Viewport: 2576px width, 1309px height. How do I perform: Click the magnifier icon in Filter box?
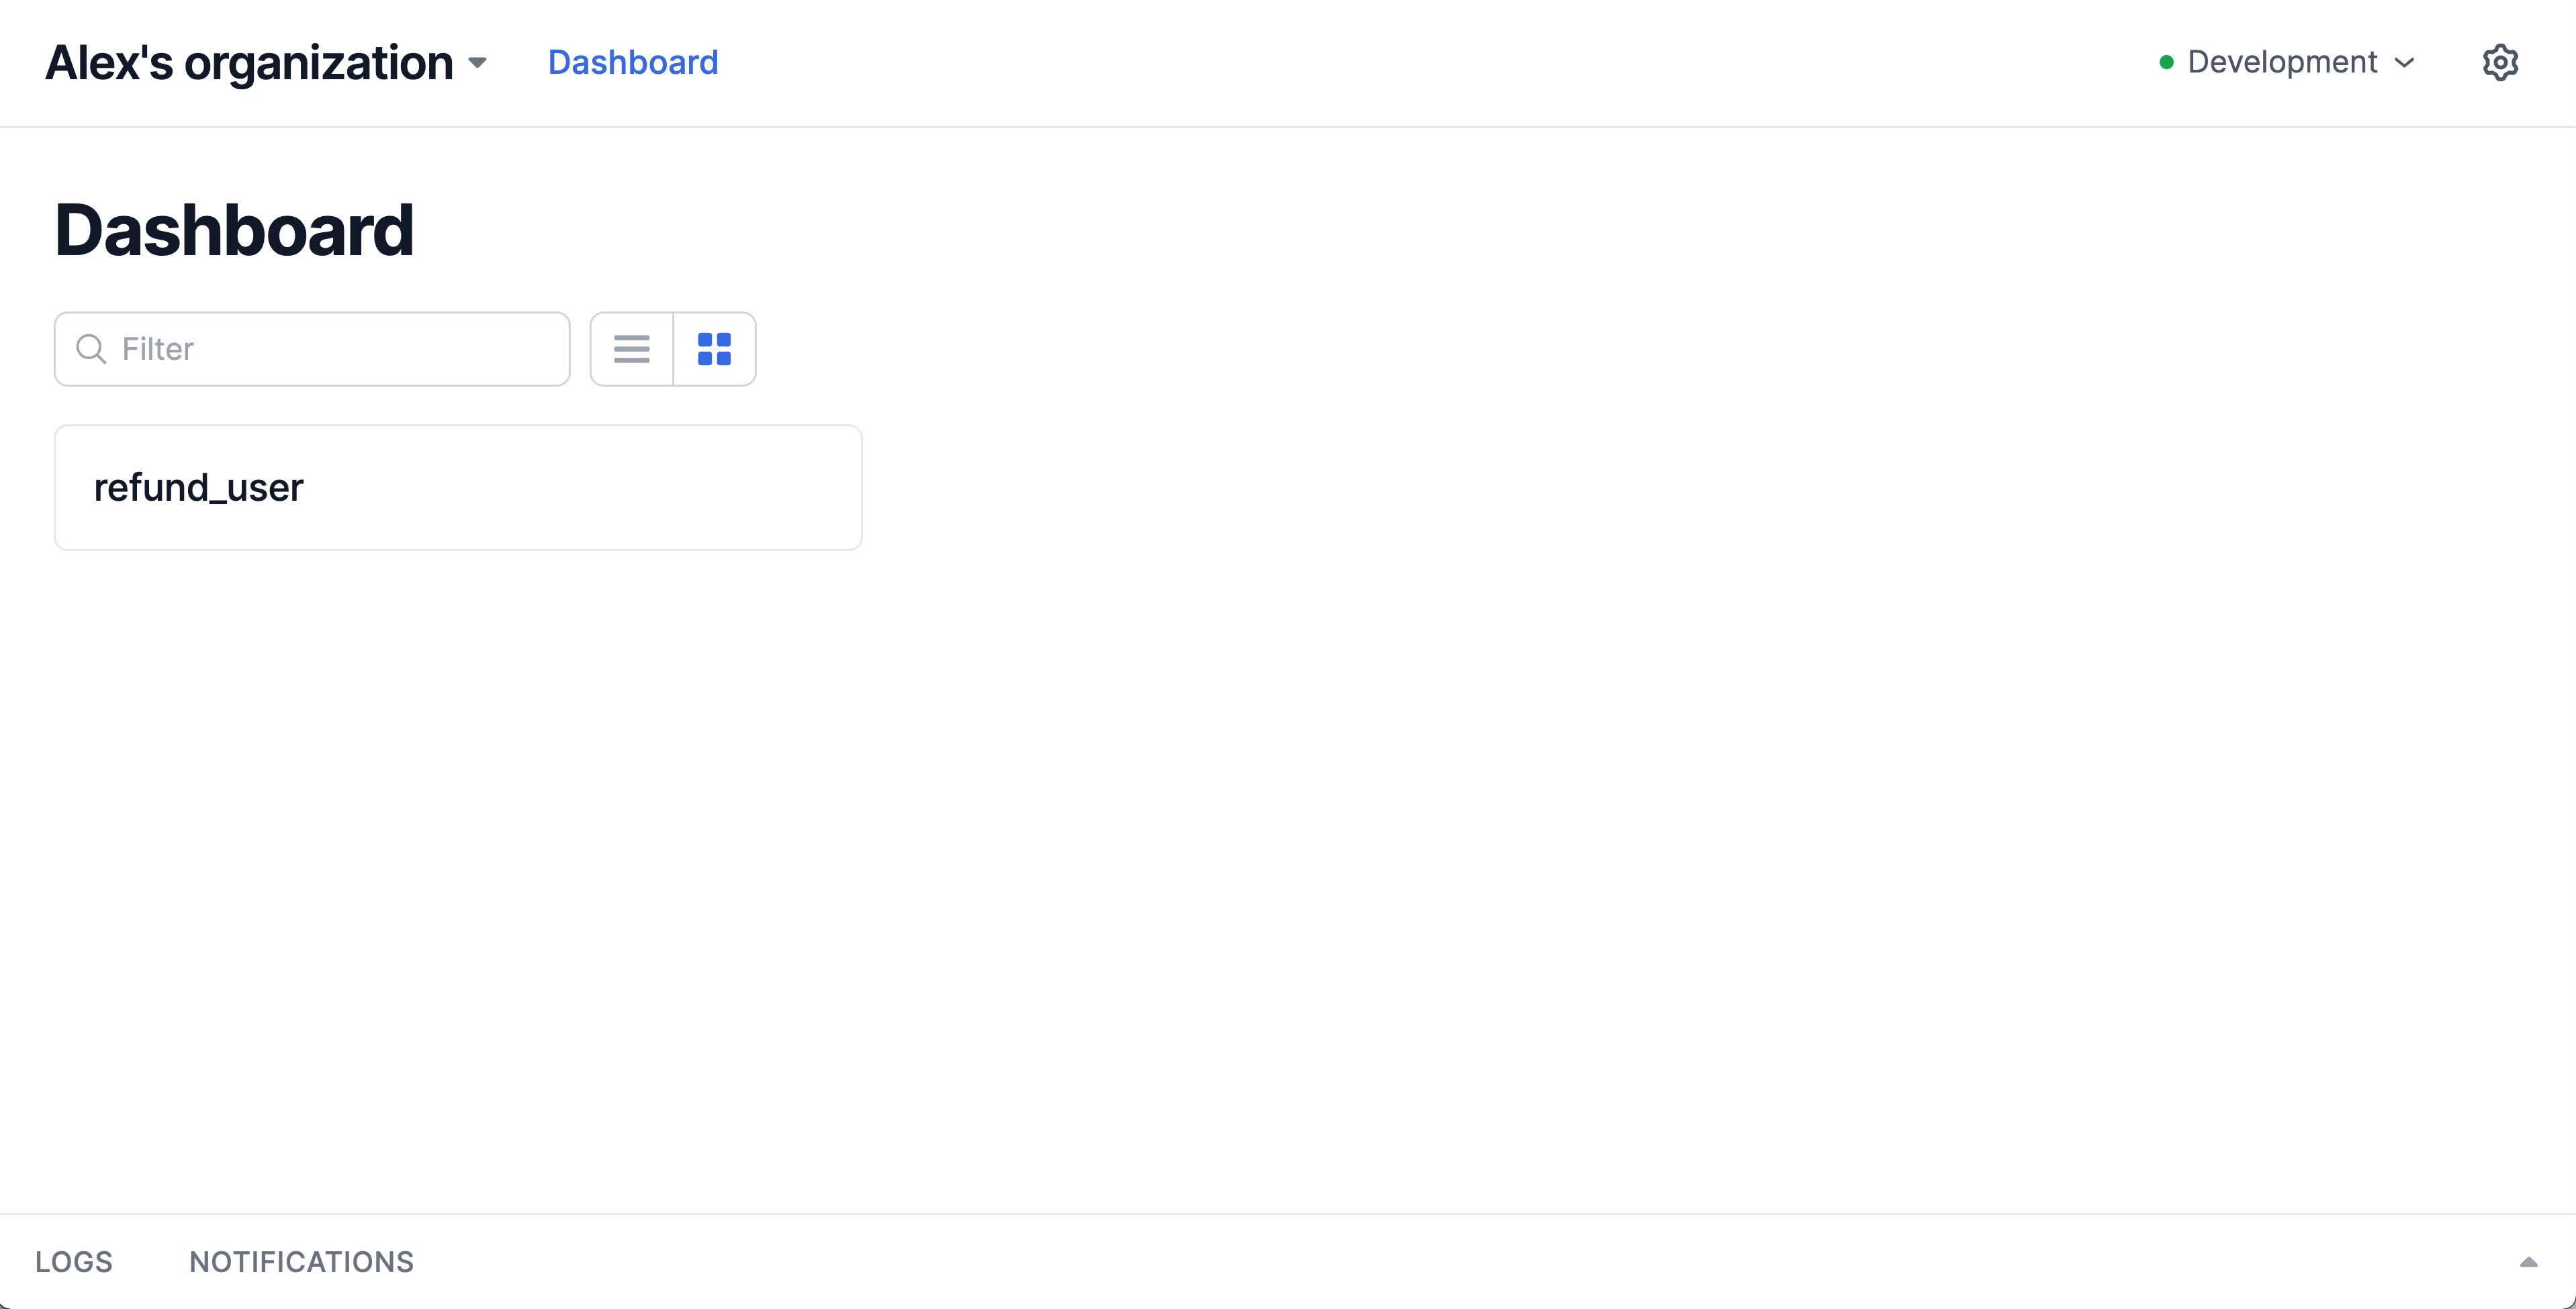pyautogui.click(x=91, y=349)
